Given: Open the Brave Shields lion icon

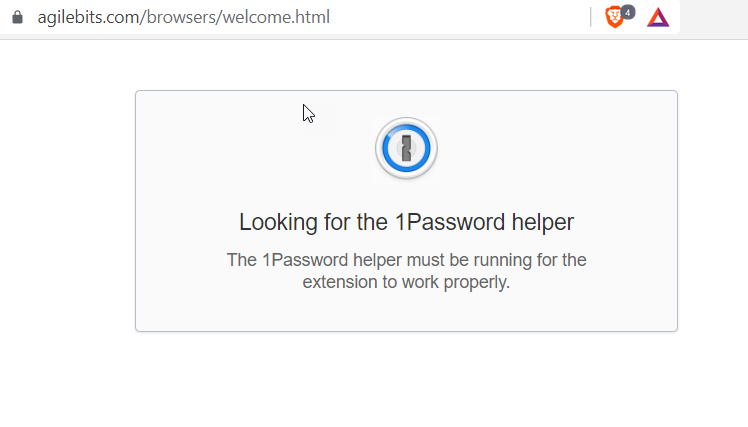Looking at the screenshot, I should pyautogui.click(x=613, y=17).
